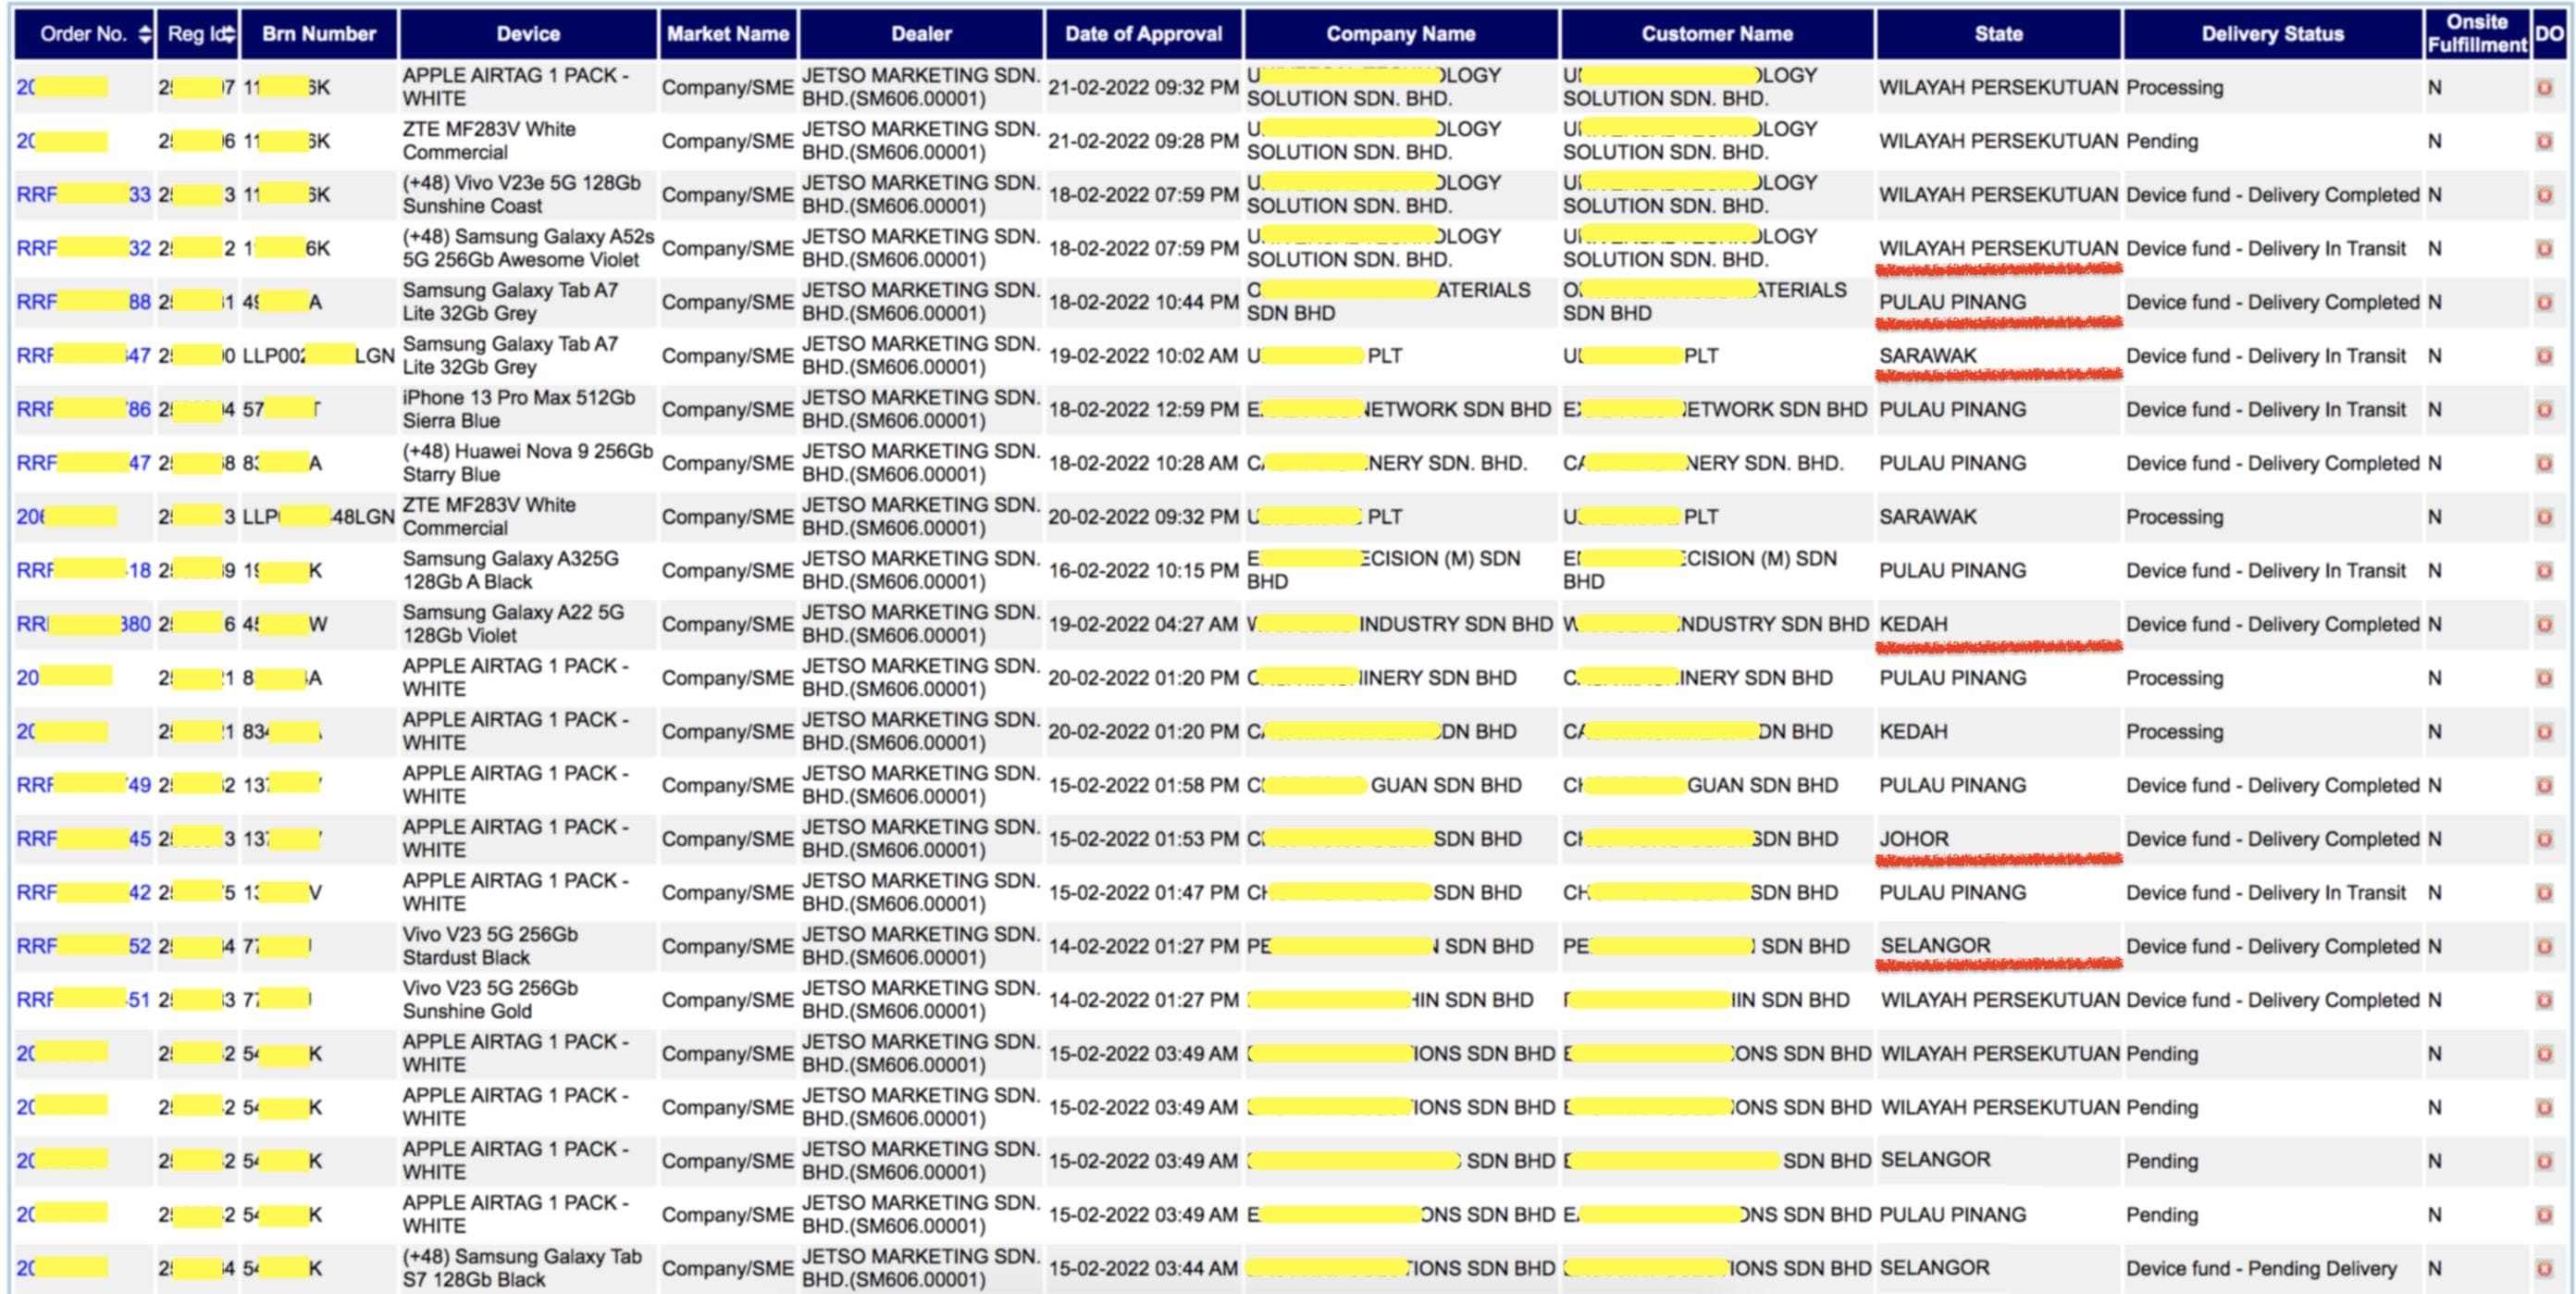
Task: Click the State column header
Action: point(1998,34)
